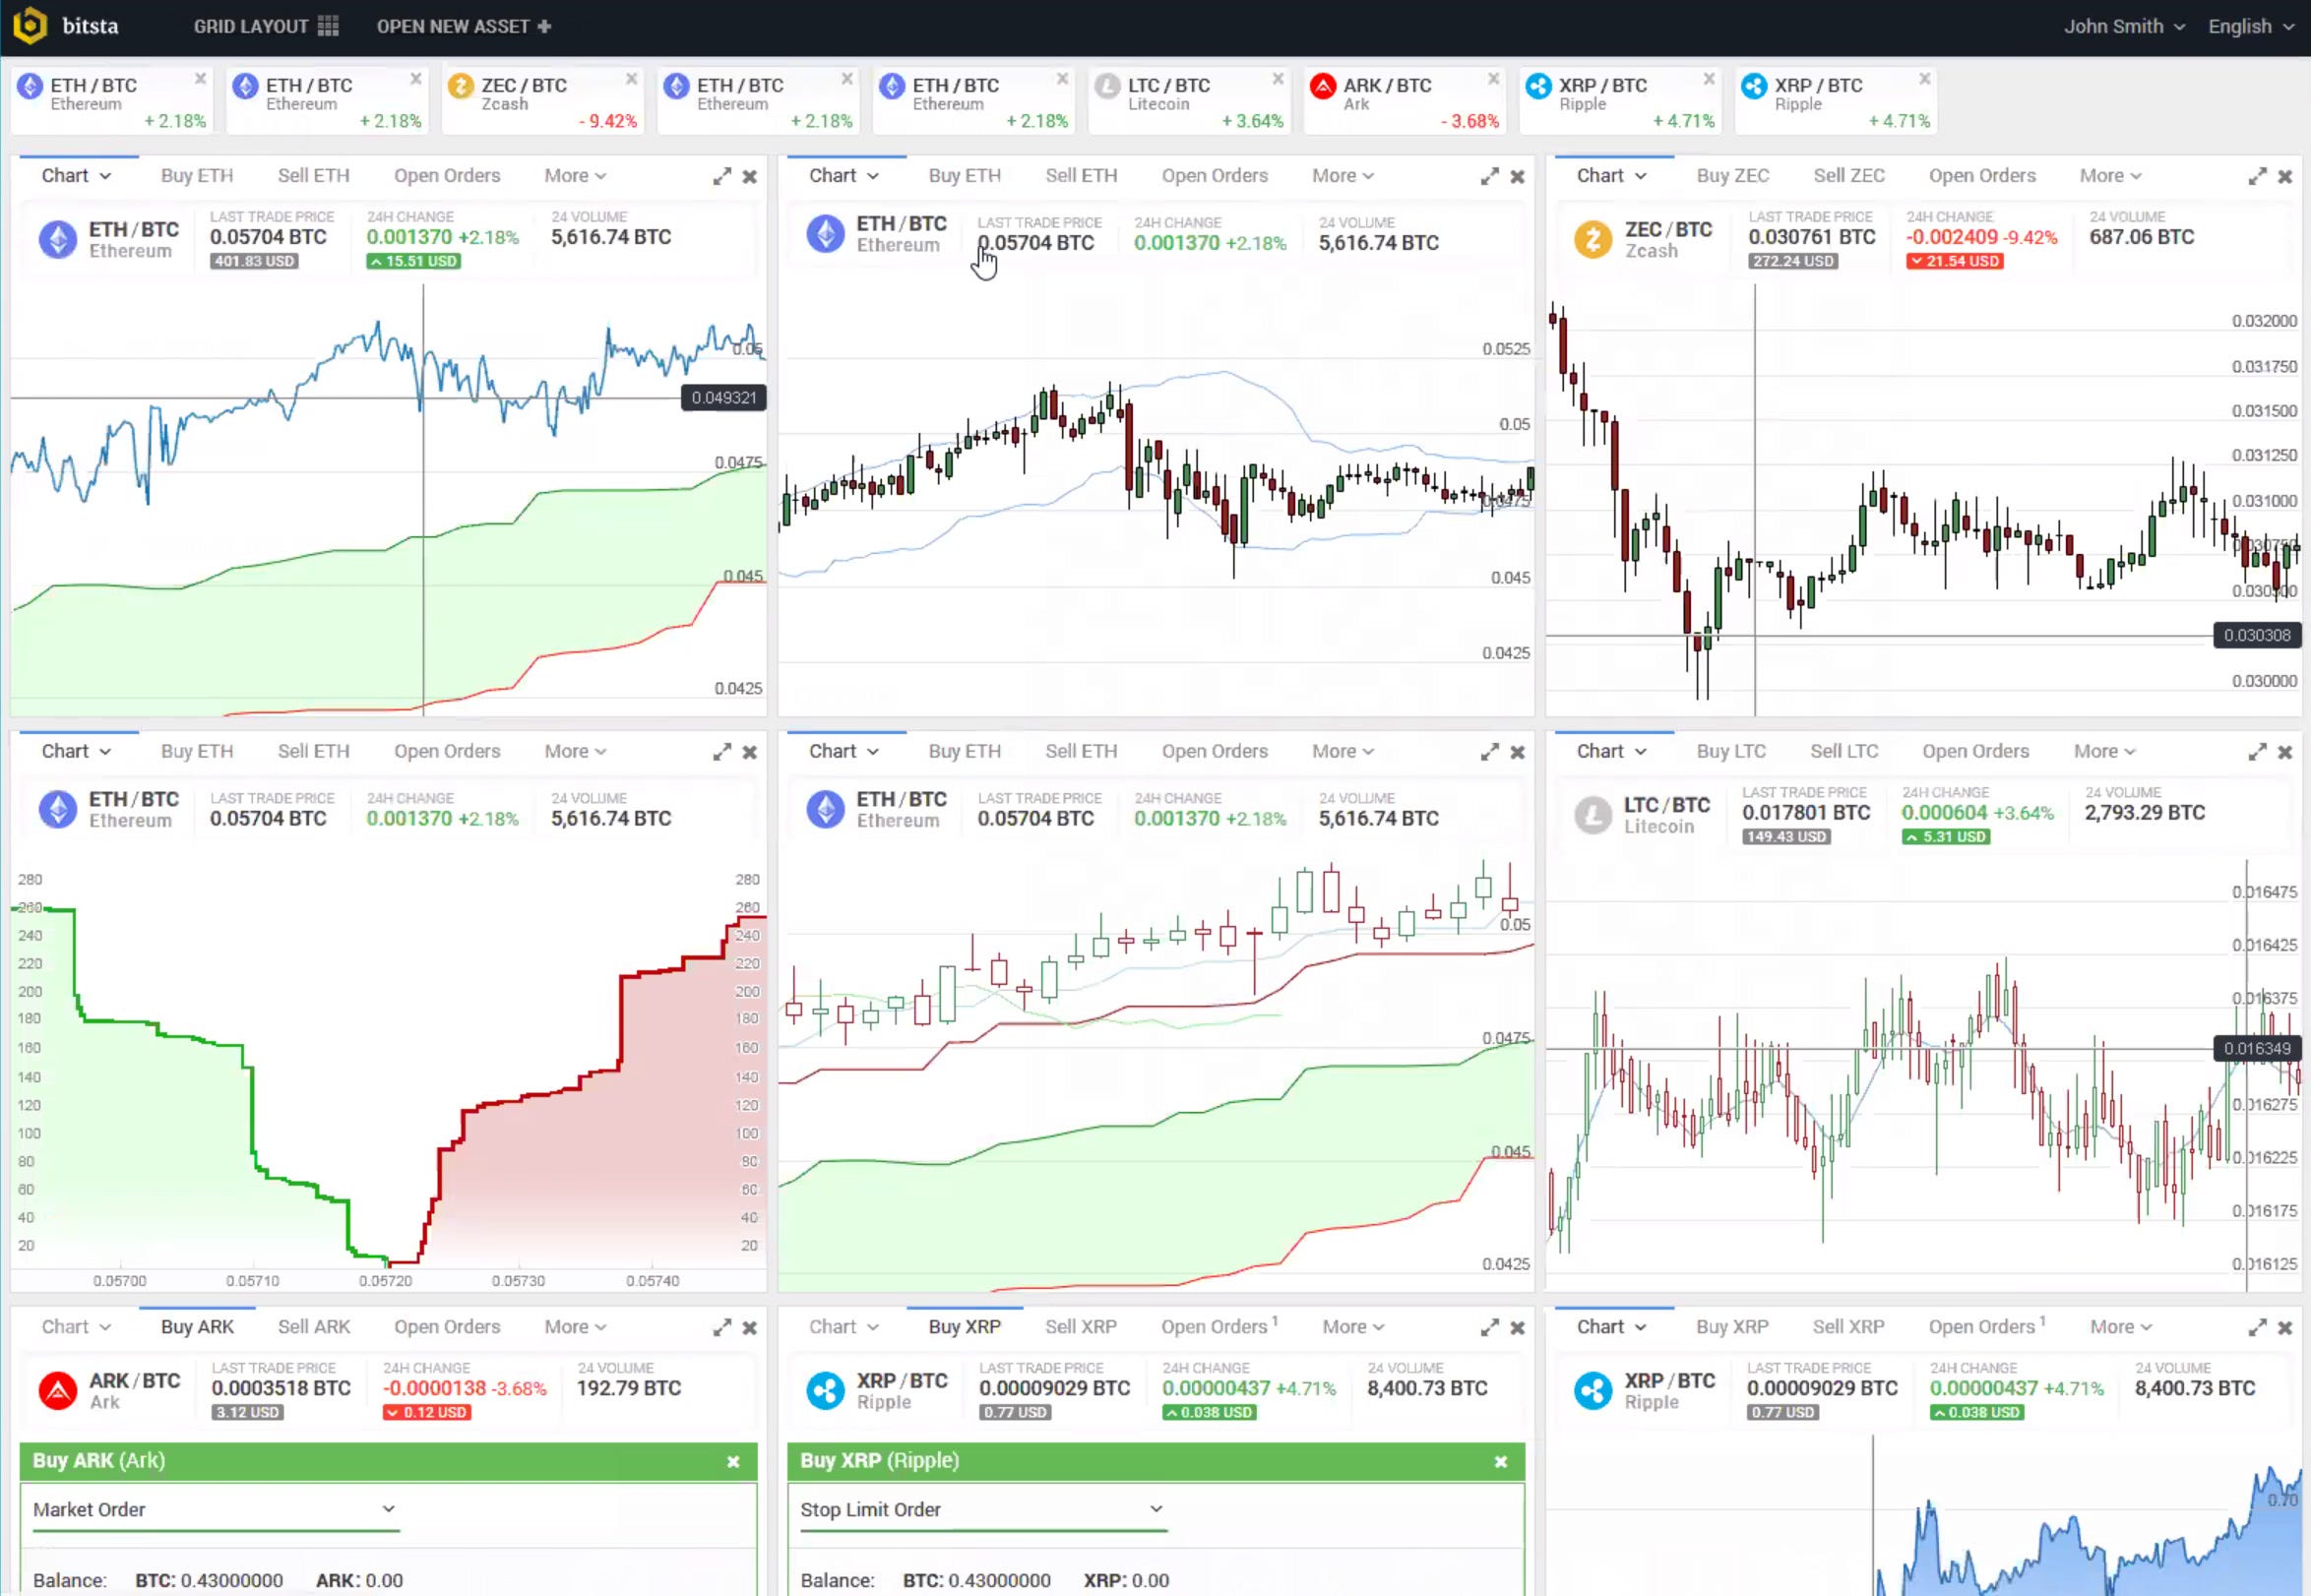Click the green 5.31 USD change badge
Screen dimensions: 2311x1596
tap(1945, 837)
